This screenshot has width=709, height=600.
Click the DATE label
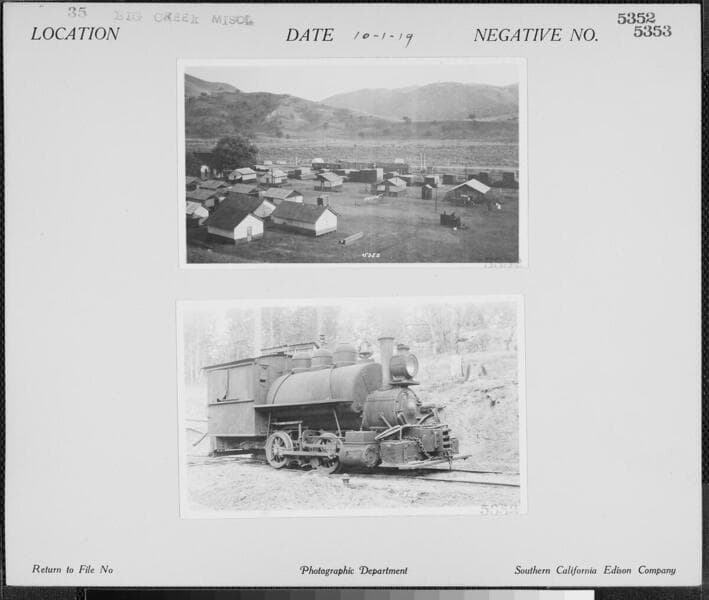309,35
